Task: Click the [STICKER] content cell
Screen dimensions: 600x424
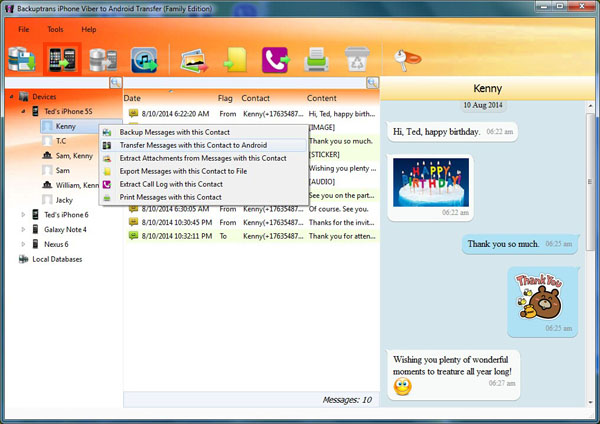Action: [324, 155]
